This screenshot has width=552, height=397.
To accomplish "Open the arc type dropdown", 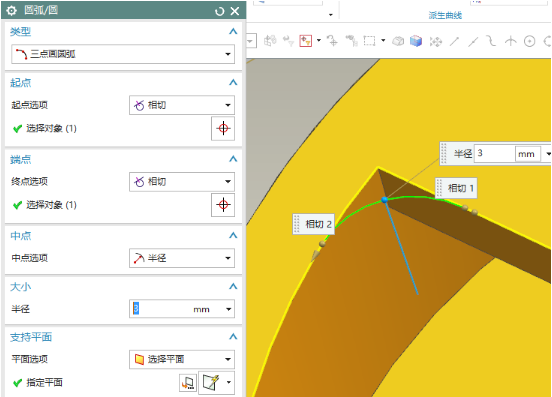I will coord(123,54).
